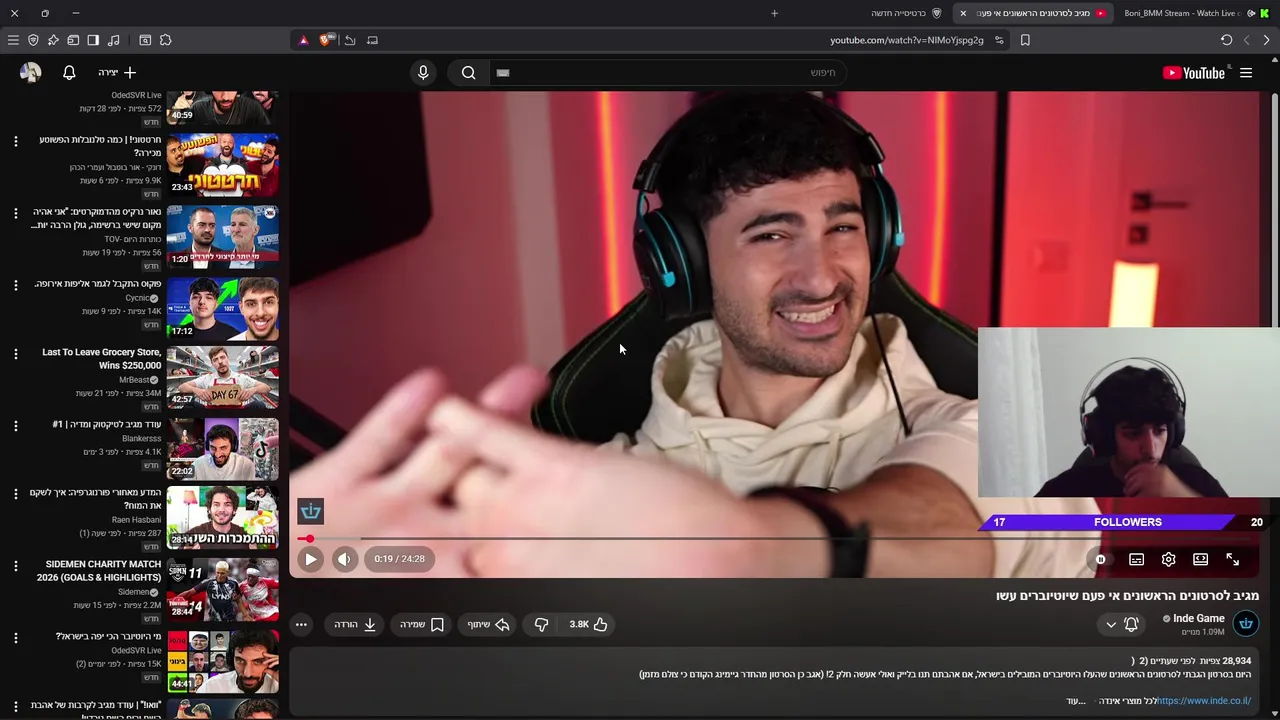Bookmark this page
Viewport: 1280px width, 720px height.
pos(1025,40)
